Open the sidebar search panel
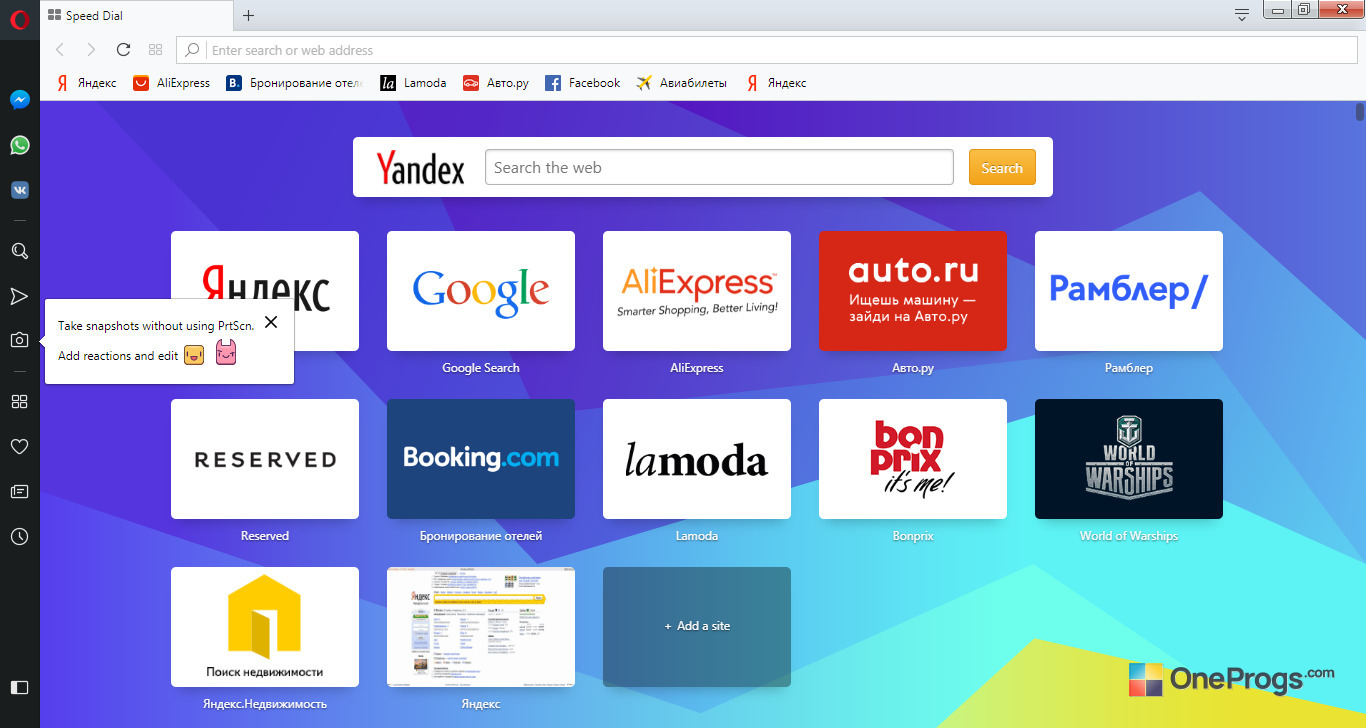This screenshot has height=728, width=1366. point(19,251)
